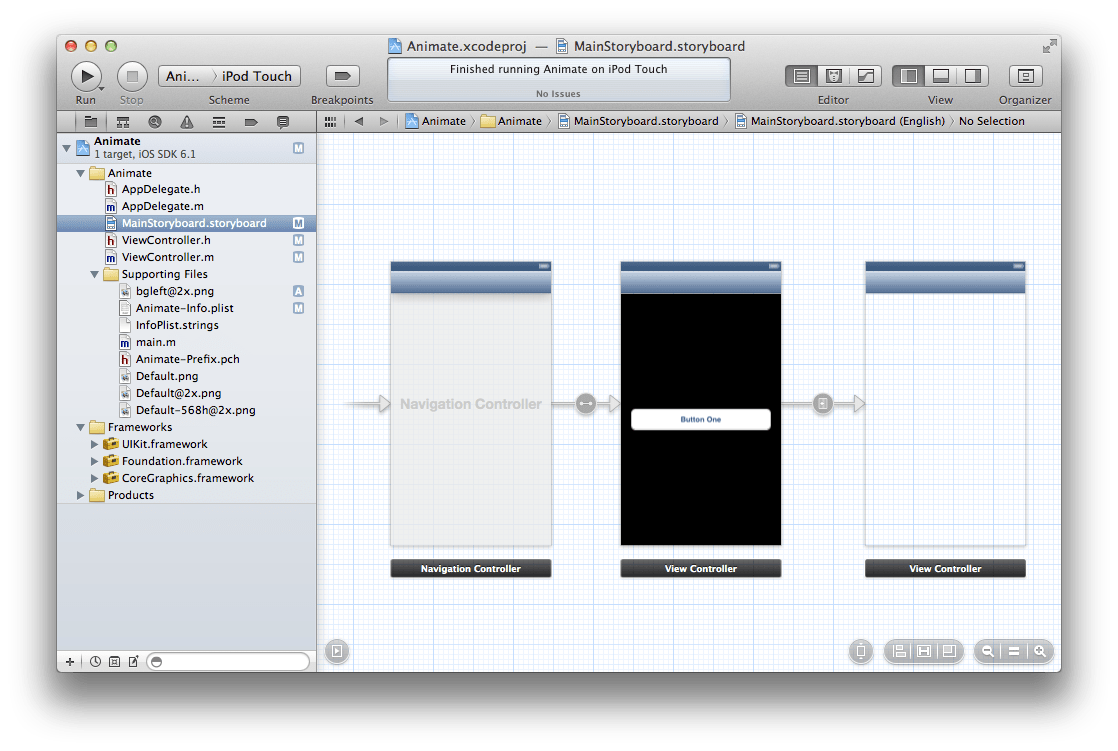Image resolution: width=1118 pixels, height=751 pixels.
Task: Select the root view relationship segue
Action: 586,404
